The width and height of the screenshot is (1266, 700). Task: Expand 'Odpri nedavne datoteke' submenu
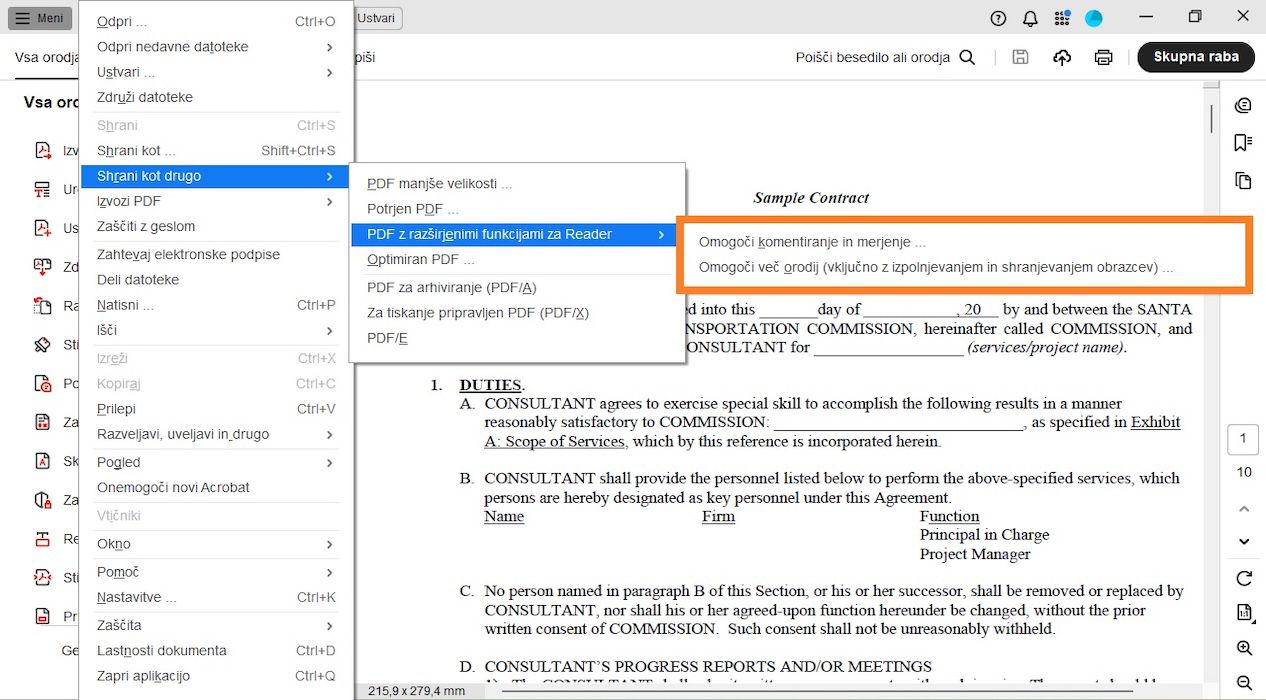329,46
